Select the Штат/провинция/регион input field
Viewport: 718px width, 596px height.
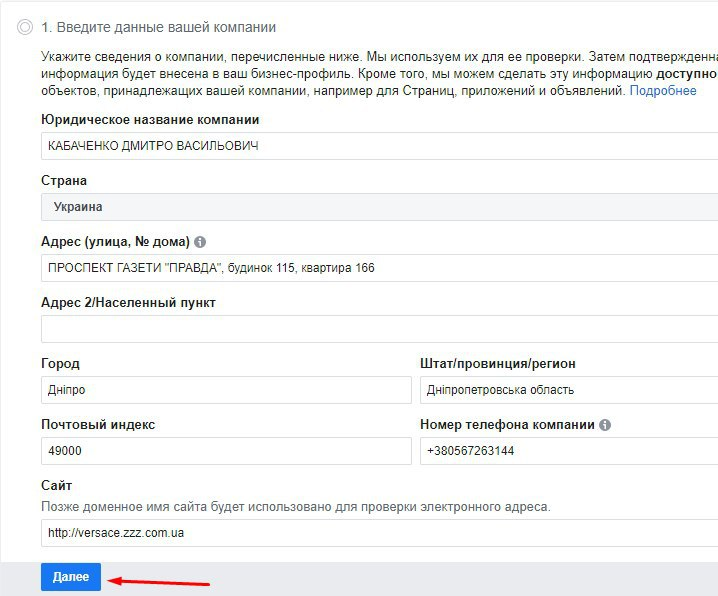[568, 390]
